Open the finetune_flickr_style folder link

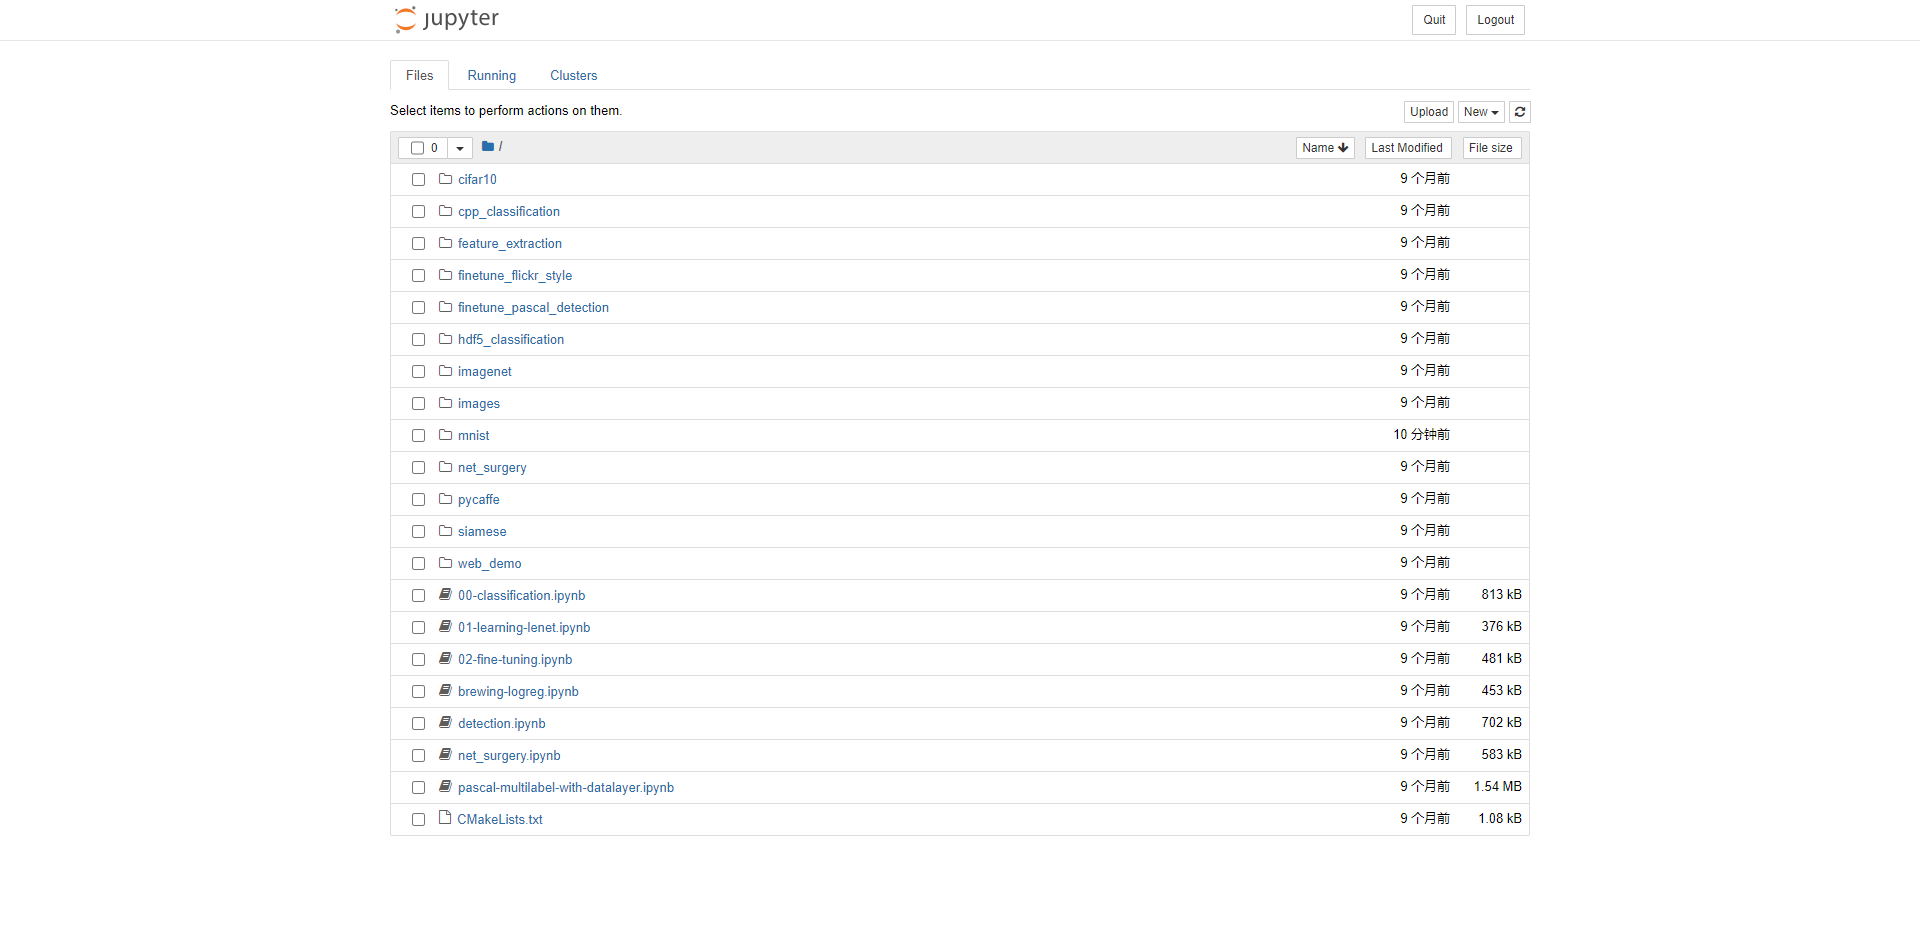tap(515, 275)
